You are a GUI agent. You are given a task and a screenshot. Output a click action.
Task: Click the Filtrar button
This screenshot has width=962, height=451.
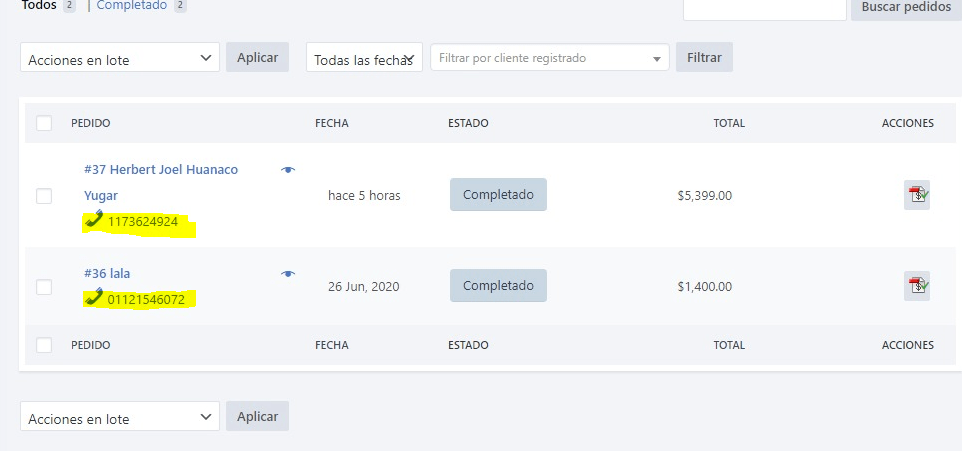pyautogui.click(x=704, y=57)
